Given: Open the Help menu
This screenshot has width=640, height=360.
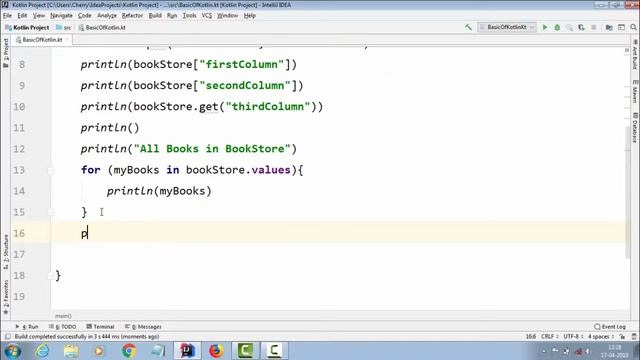Looking at the screenshot, I should tap(250, 16).
